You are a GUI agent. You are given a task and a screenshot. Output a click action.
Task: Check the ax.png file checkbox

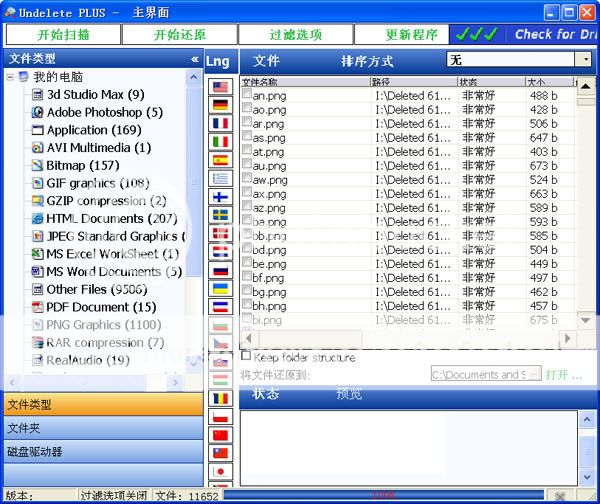[x=247, y=191]
